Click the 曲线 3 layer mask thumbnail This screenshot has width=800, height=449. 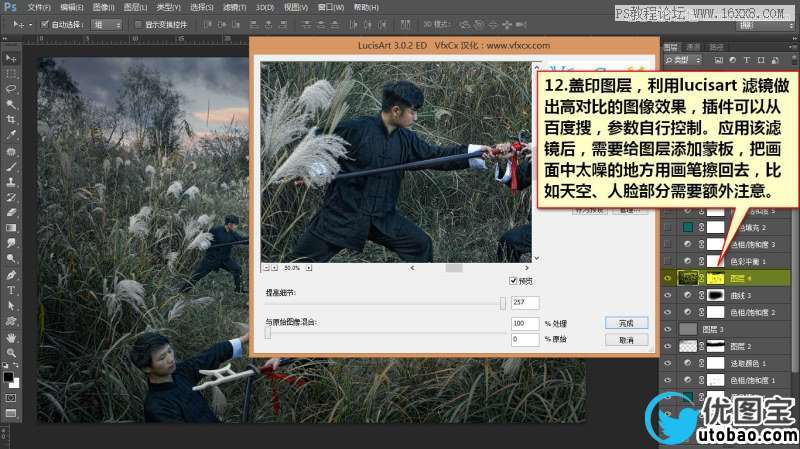[x=715, y=295]
